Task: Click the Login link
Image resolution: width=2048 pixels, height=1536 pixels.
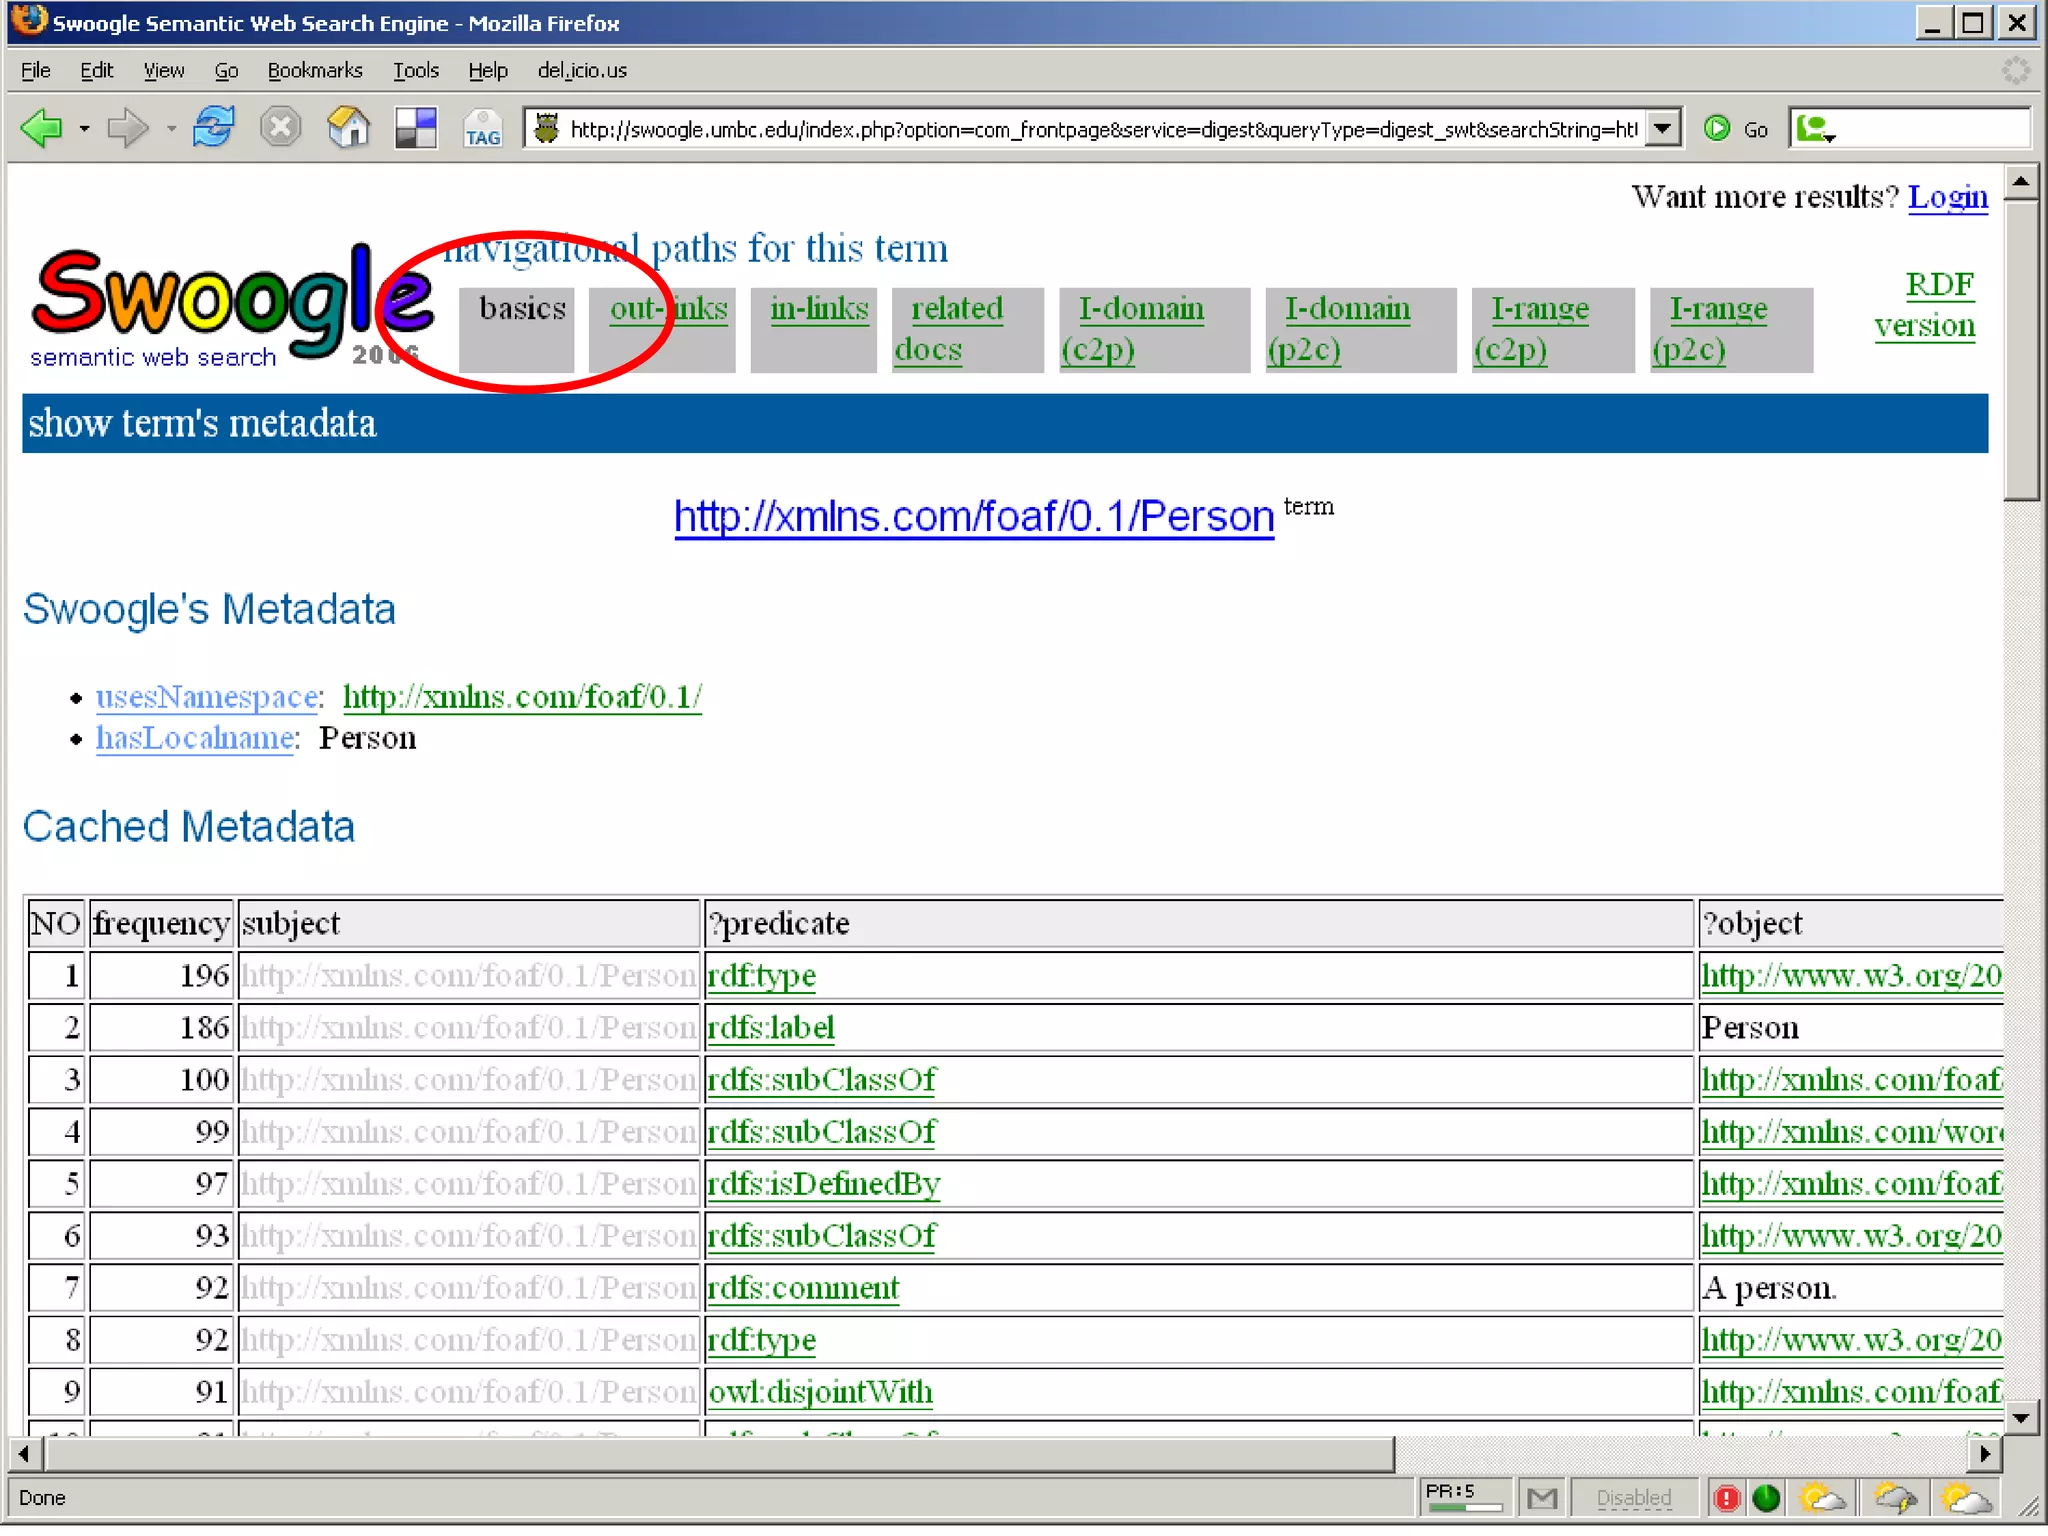Action: (1947, 197)
